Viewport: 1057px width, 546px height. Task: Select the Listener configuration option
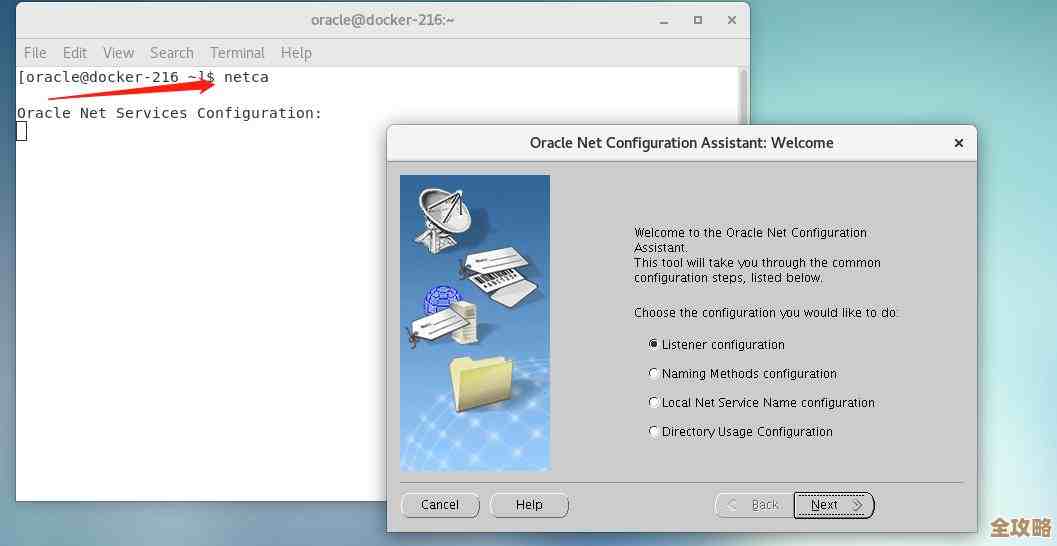[654, 344]
